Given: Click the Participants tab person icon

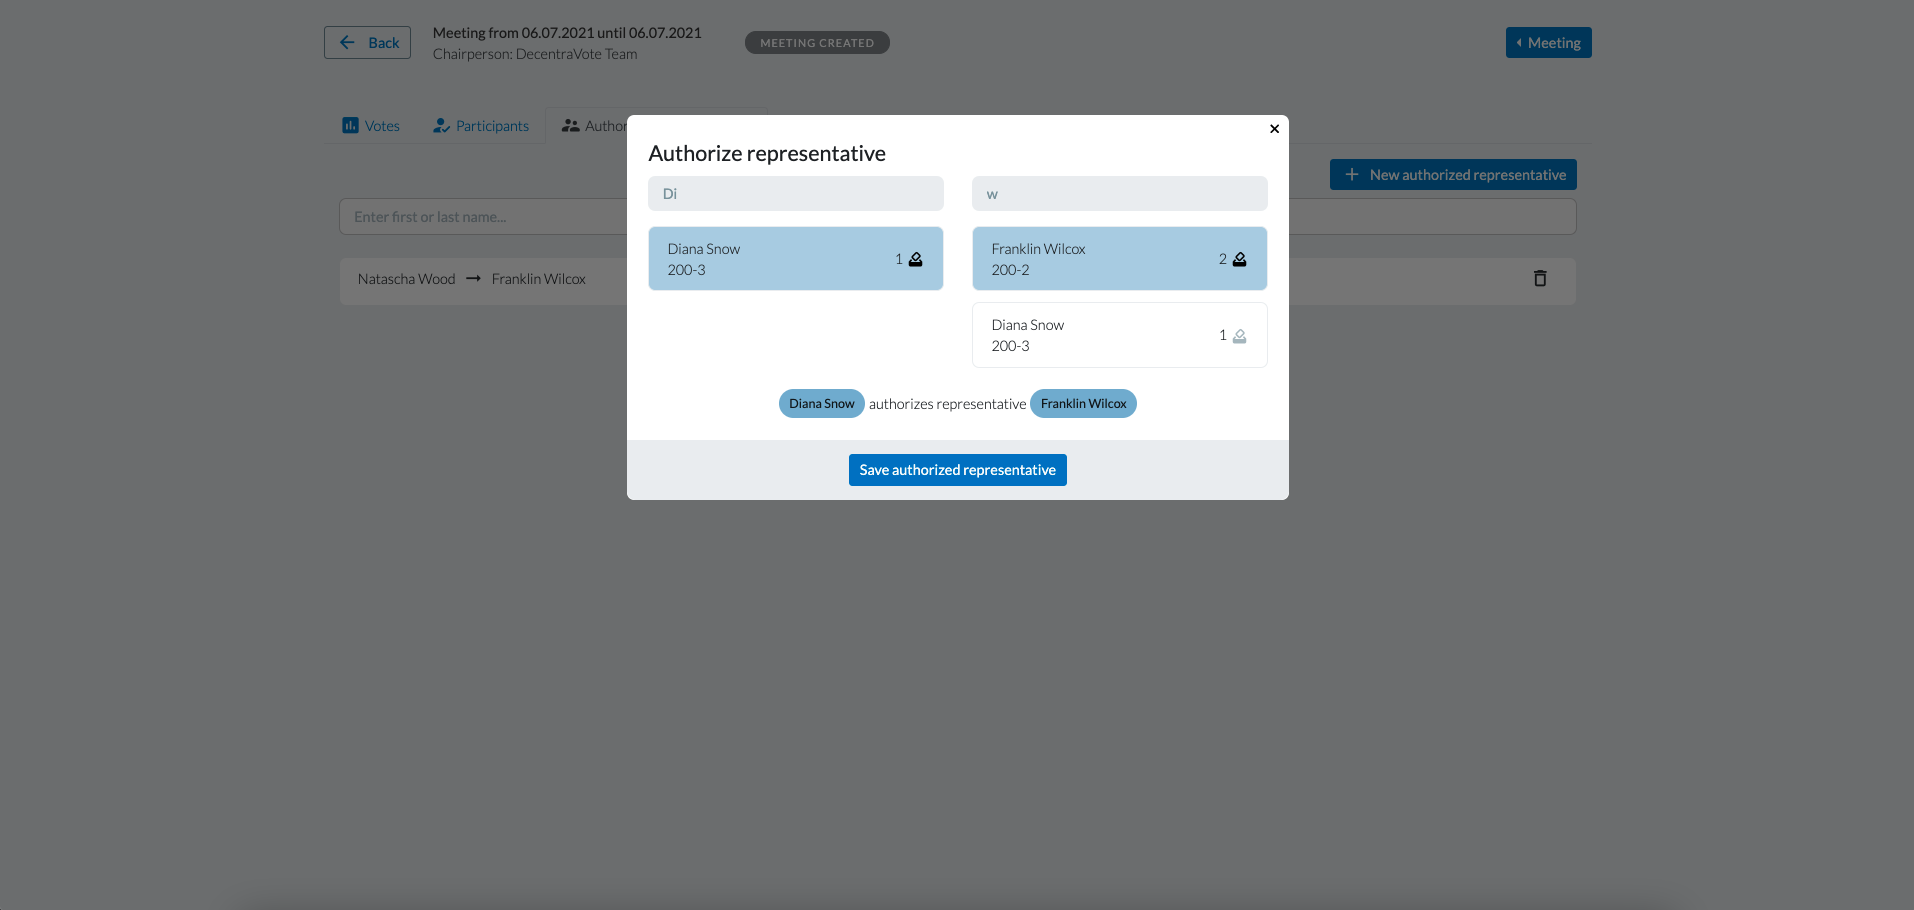Looking at the screenshot, I should coord(441,126).
